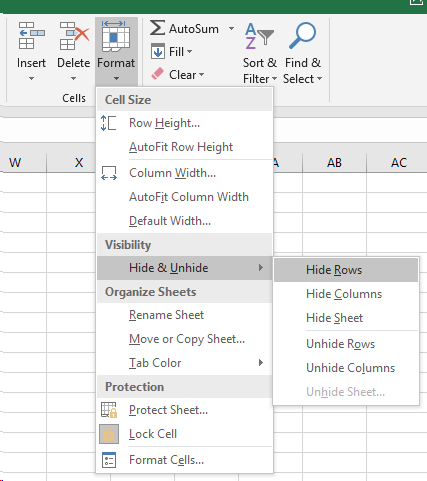Select Unhide Rows in submenu

tap(346, 344)
